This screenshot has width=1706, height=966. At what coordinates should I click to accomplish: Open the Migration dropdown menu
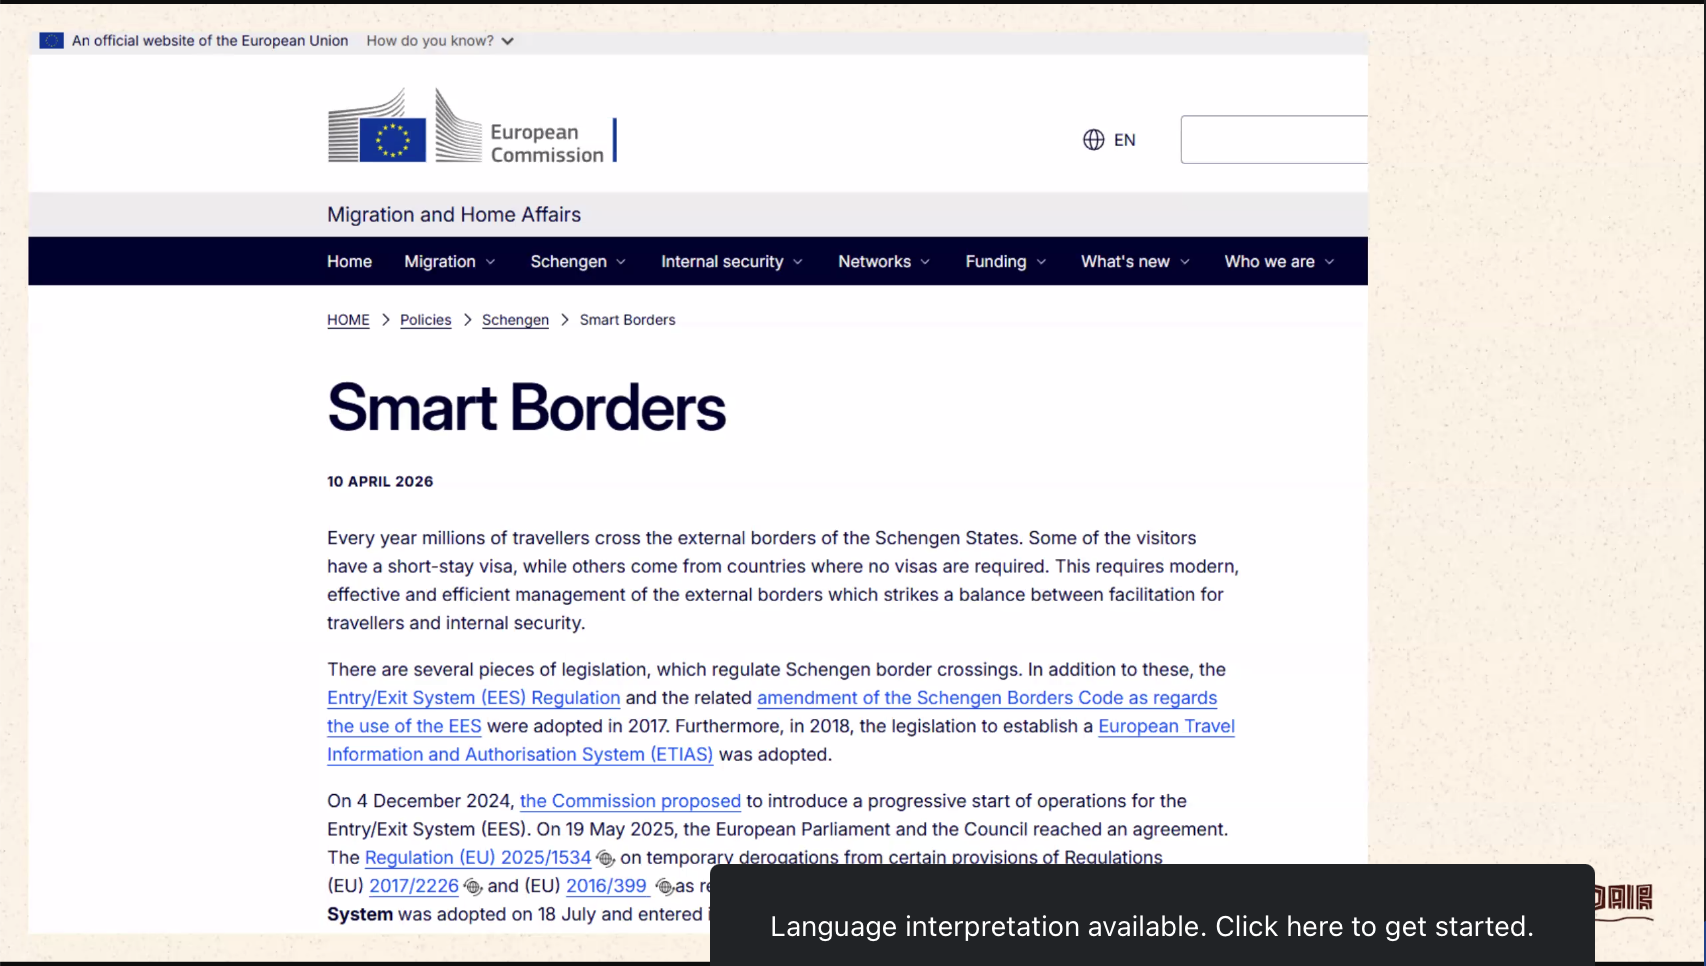tap(449, 261)
